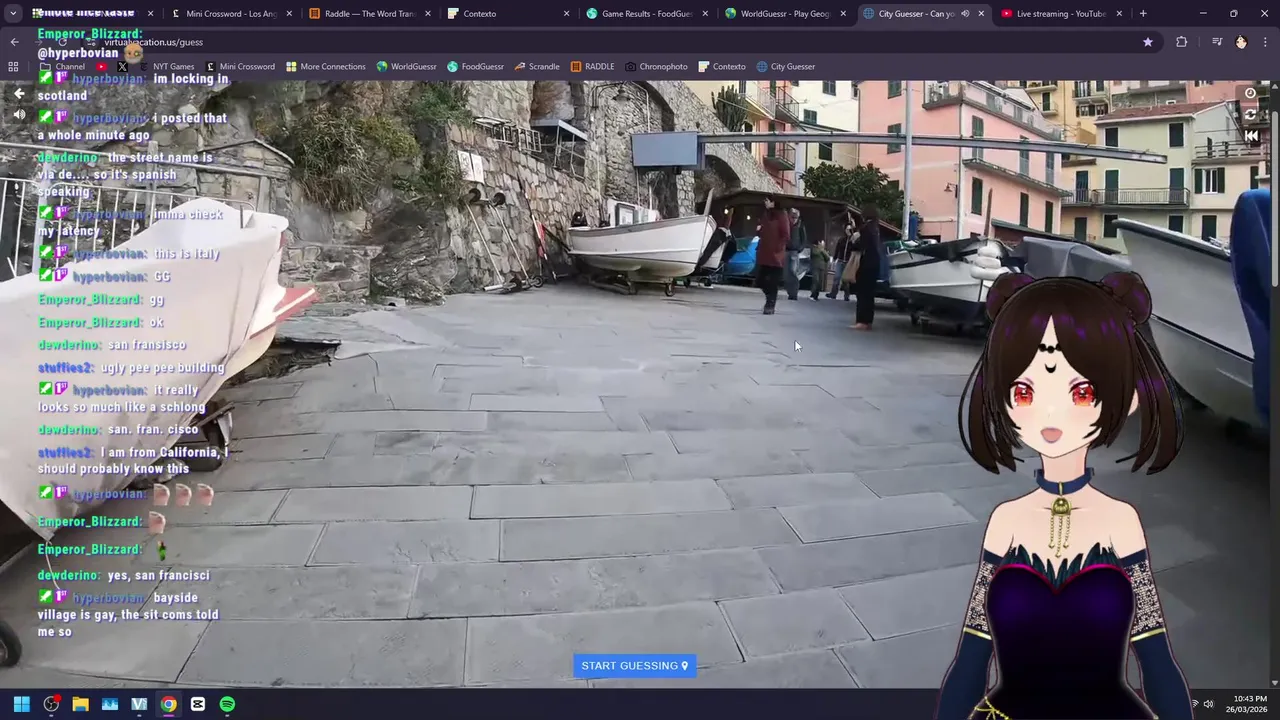Mute audio on City Guesser tab
The height and width of the screenshot is (720, 1280).
coord(964,14)
